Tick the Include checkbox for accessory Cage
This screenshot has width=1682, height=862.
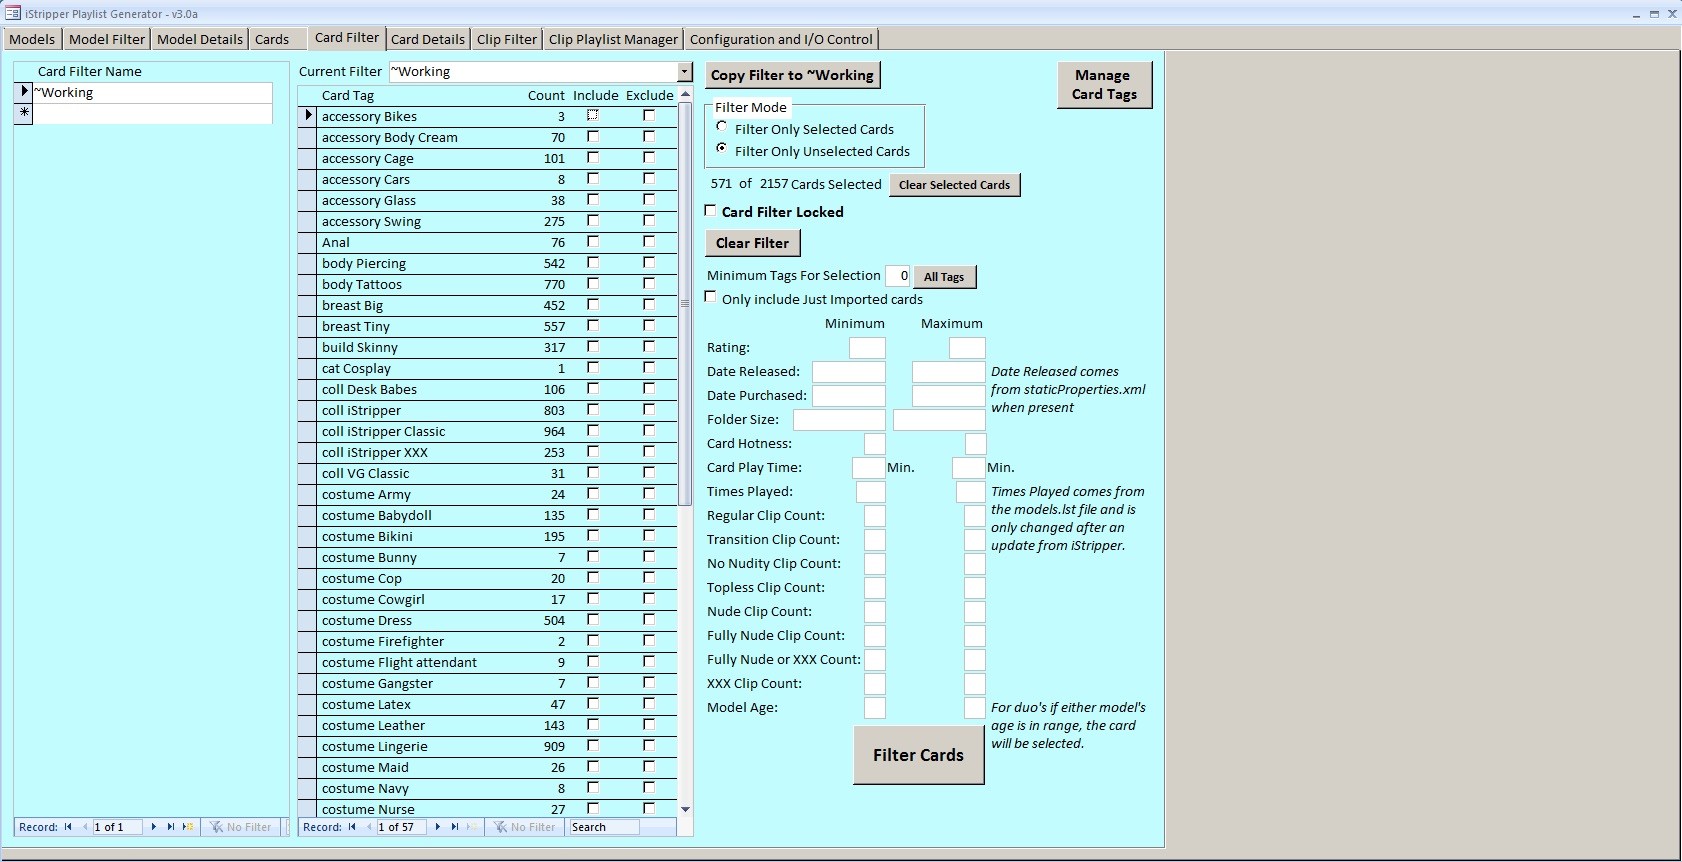point(593,158)
